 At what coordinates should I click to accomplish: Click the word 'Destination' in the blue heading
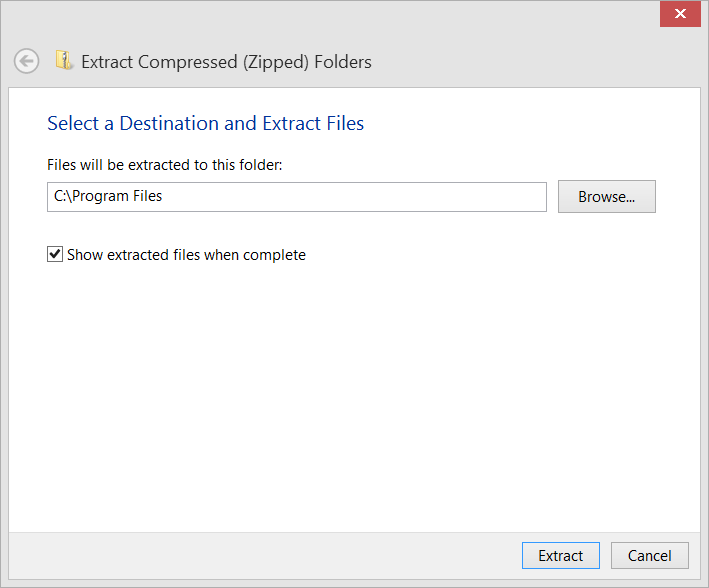(170, 123)
